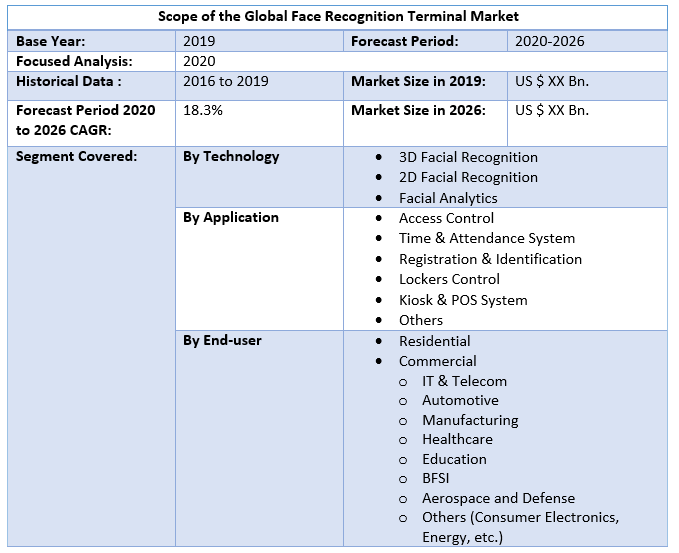Select the 3D Facial Recognition bullet item
This screenshot has height=553, width=679.
click(468, 157)
